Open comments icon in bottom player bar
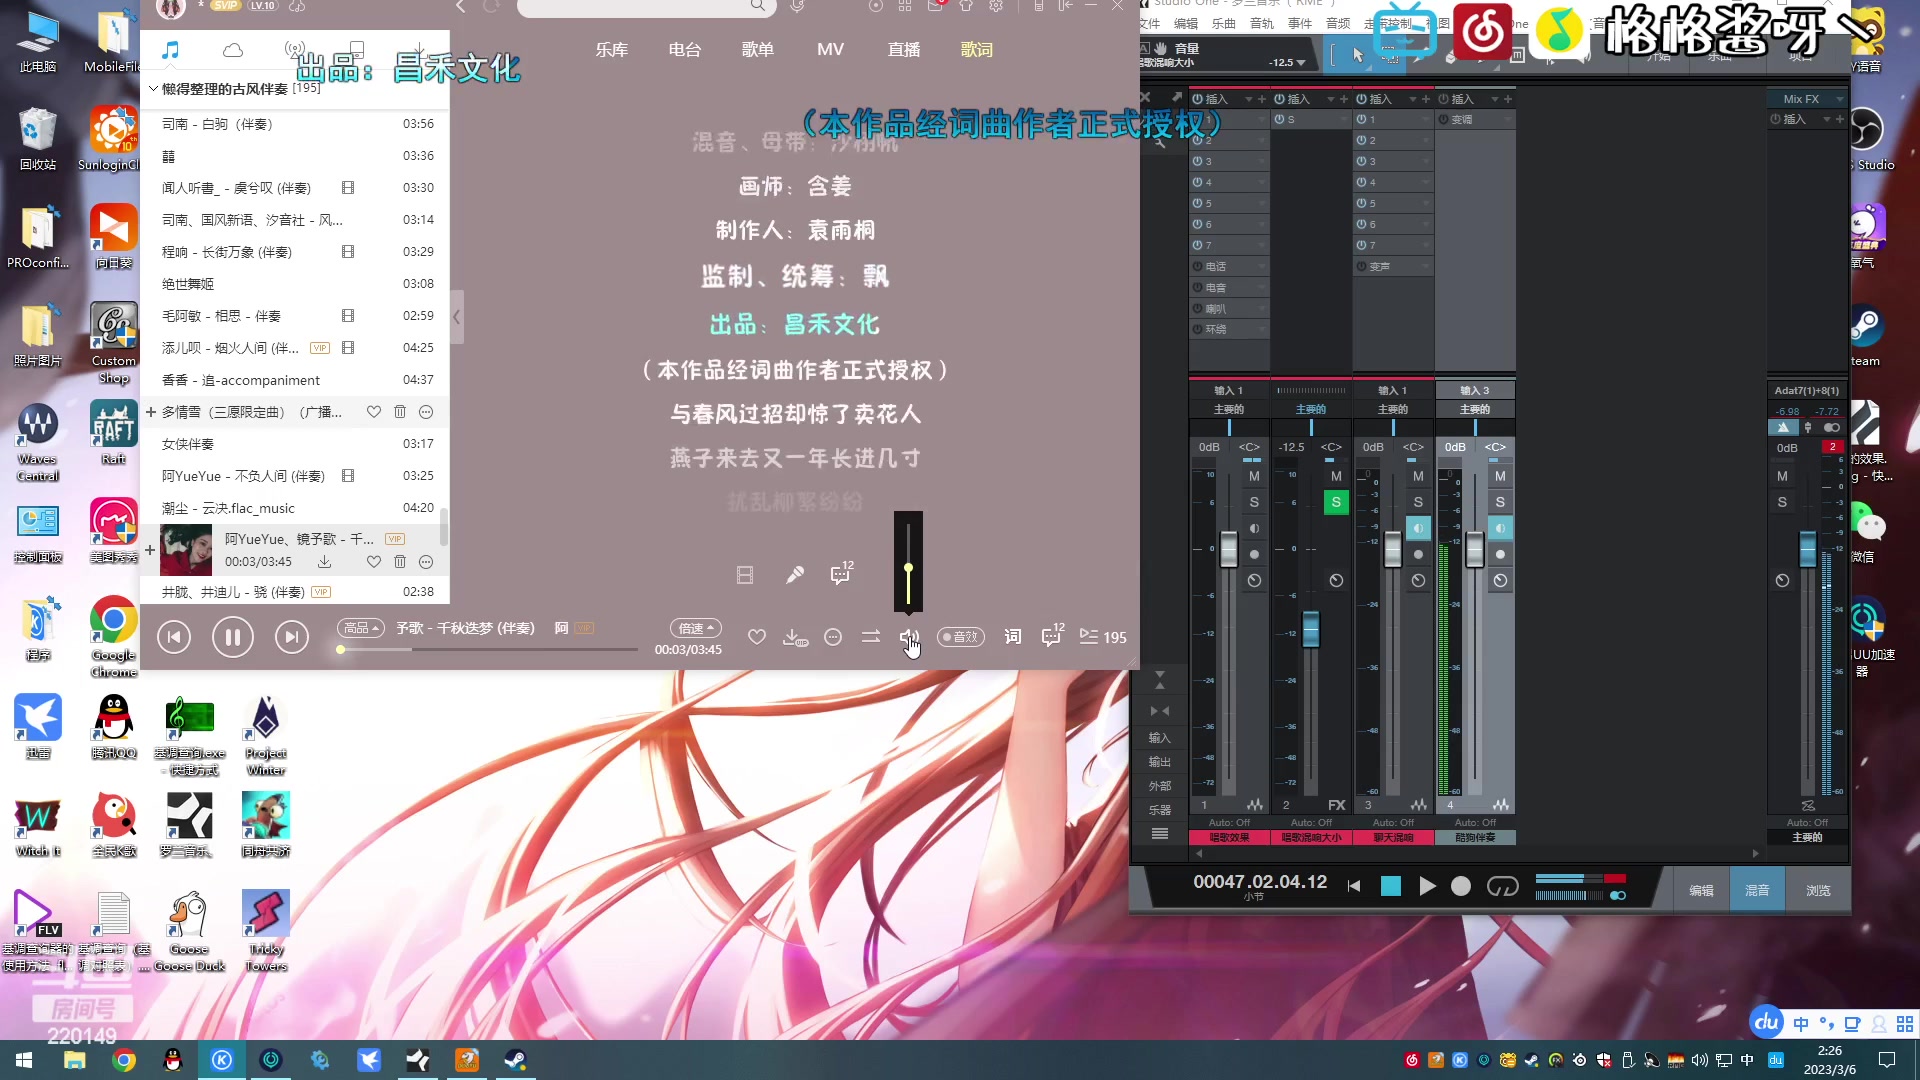This screenshot has height=1080, width=1920. click(1052, 635)
